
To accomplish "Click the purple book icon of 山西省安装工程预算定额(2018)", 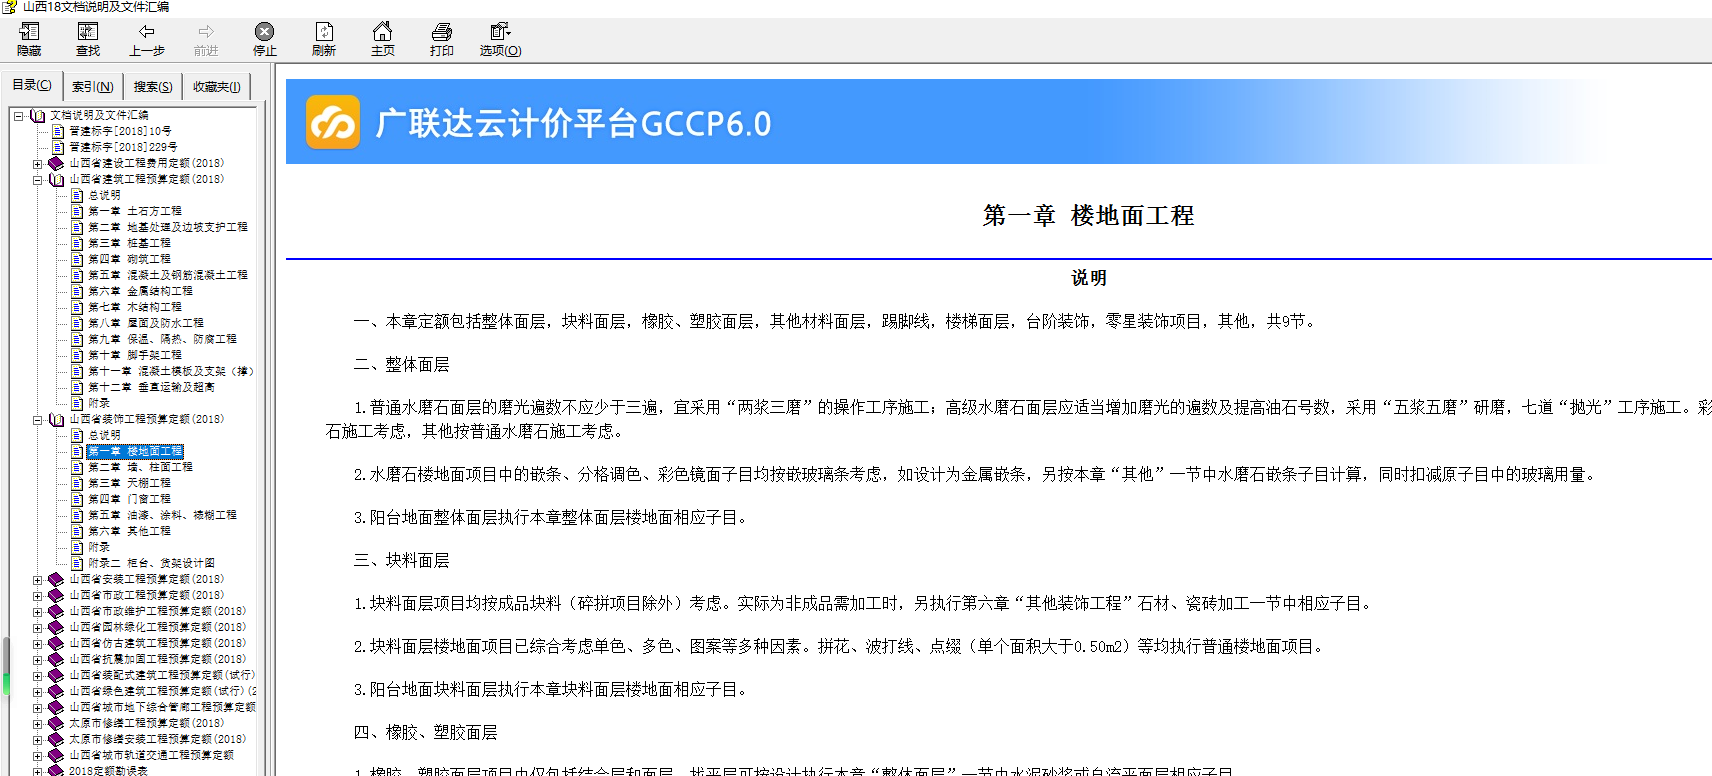I will 56,579.
